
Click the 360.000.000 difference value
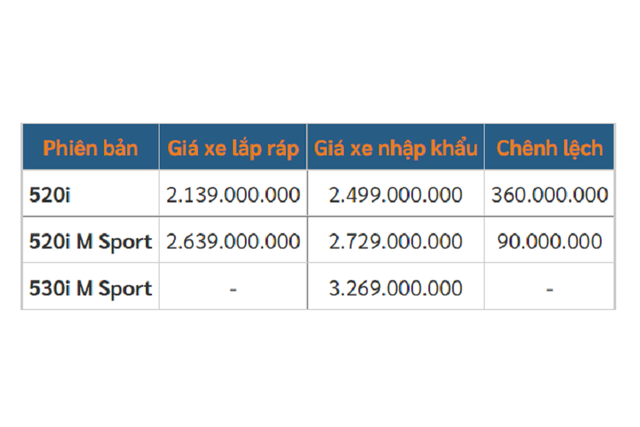click(x=550, y=194)
